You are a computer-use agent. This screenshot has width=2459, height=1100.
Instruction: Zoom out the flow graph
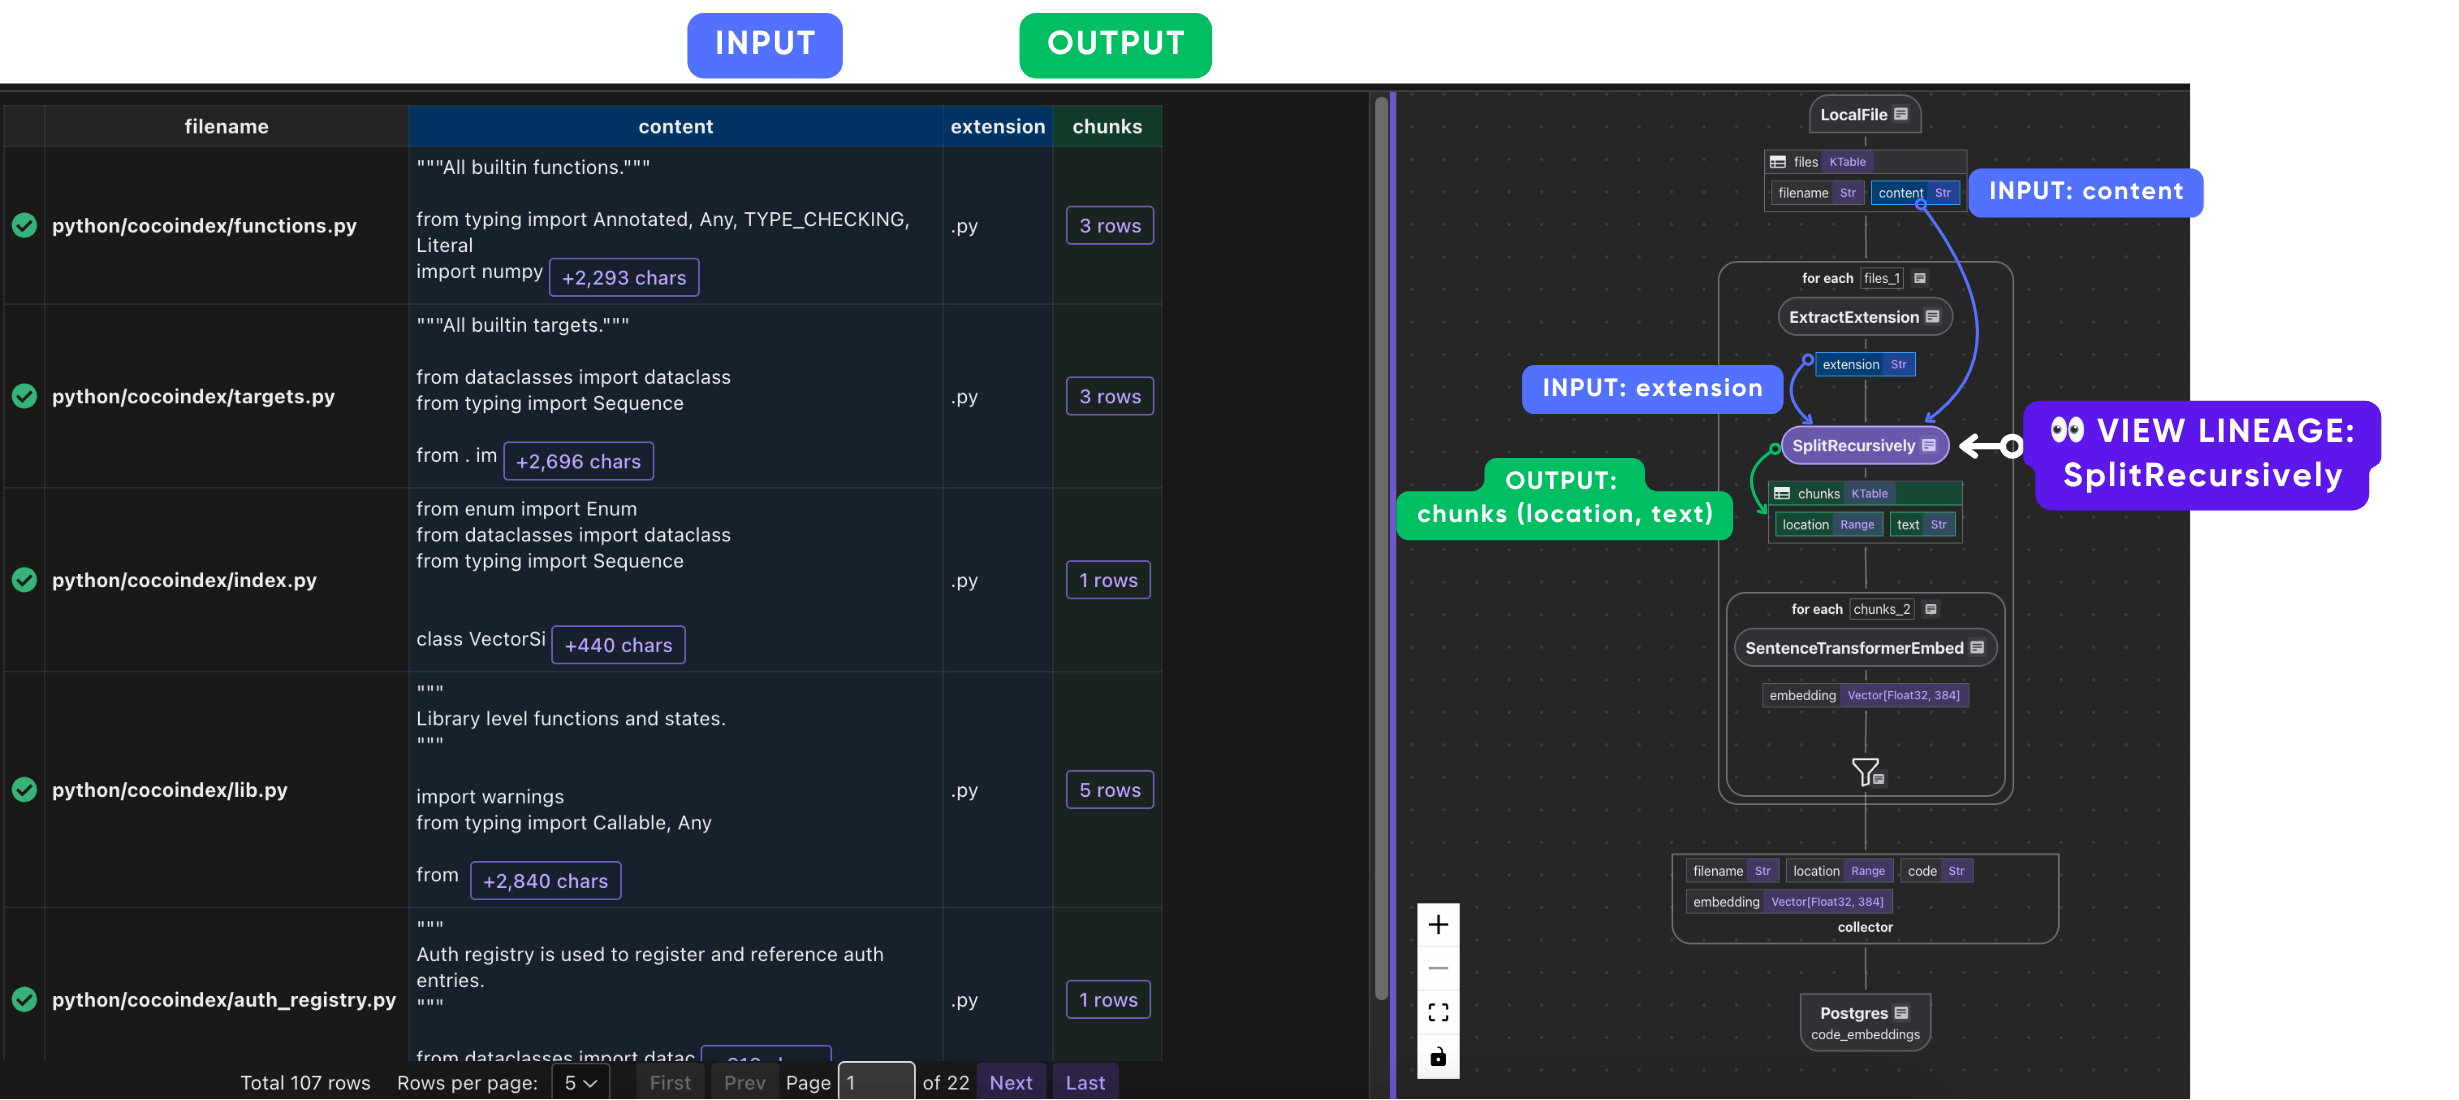point(1438,968)
